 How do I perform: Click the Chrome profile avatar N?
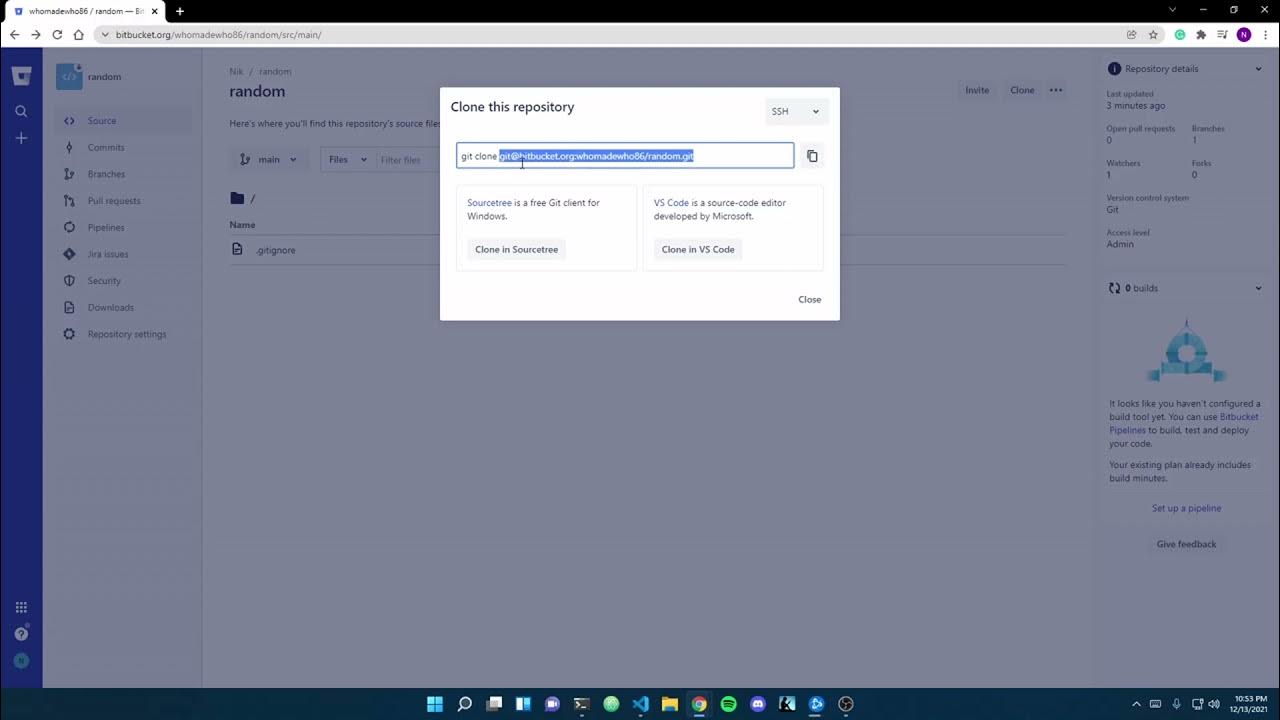click(x=1244, y=34)
